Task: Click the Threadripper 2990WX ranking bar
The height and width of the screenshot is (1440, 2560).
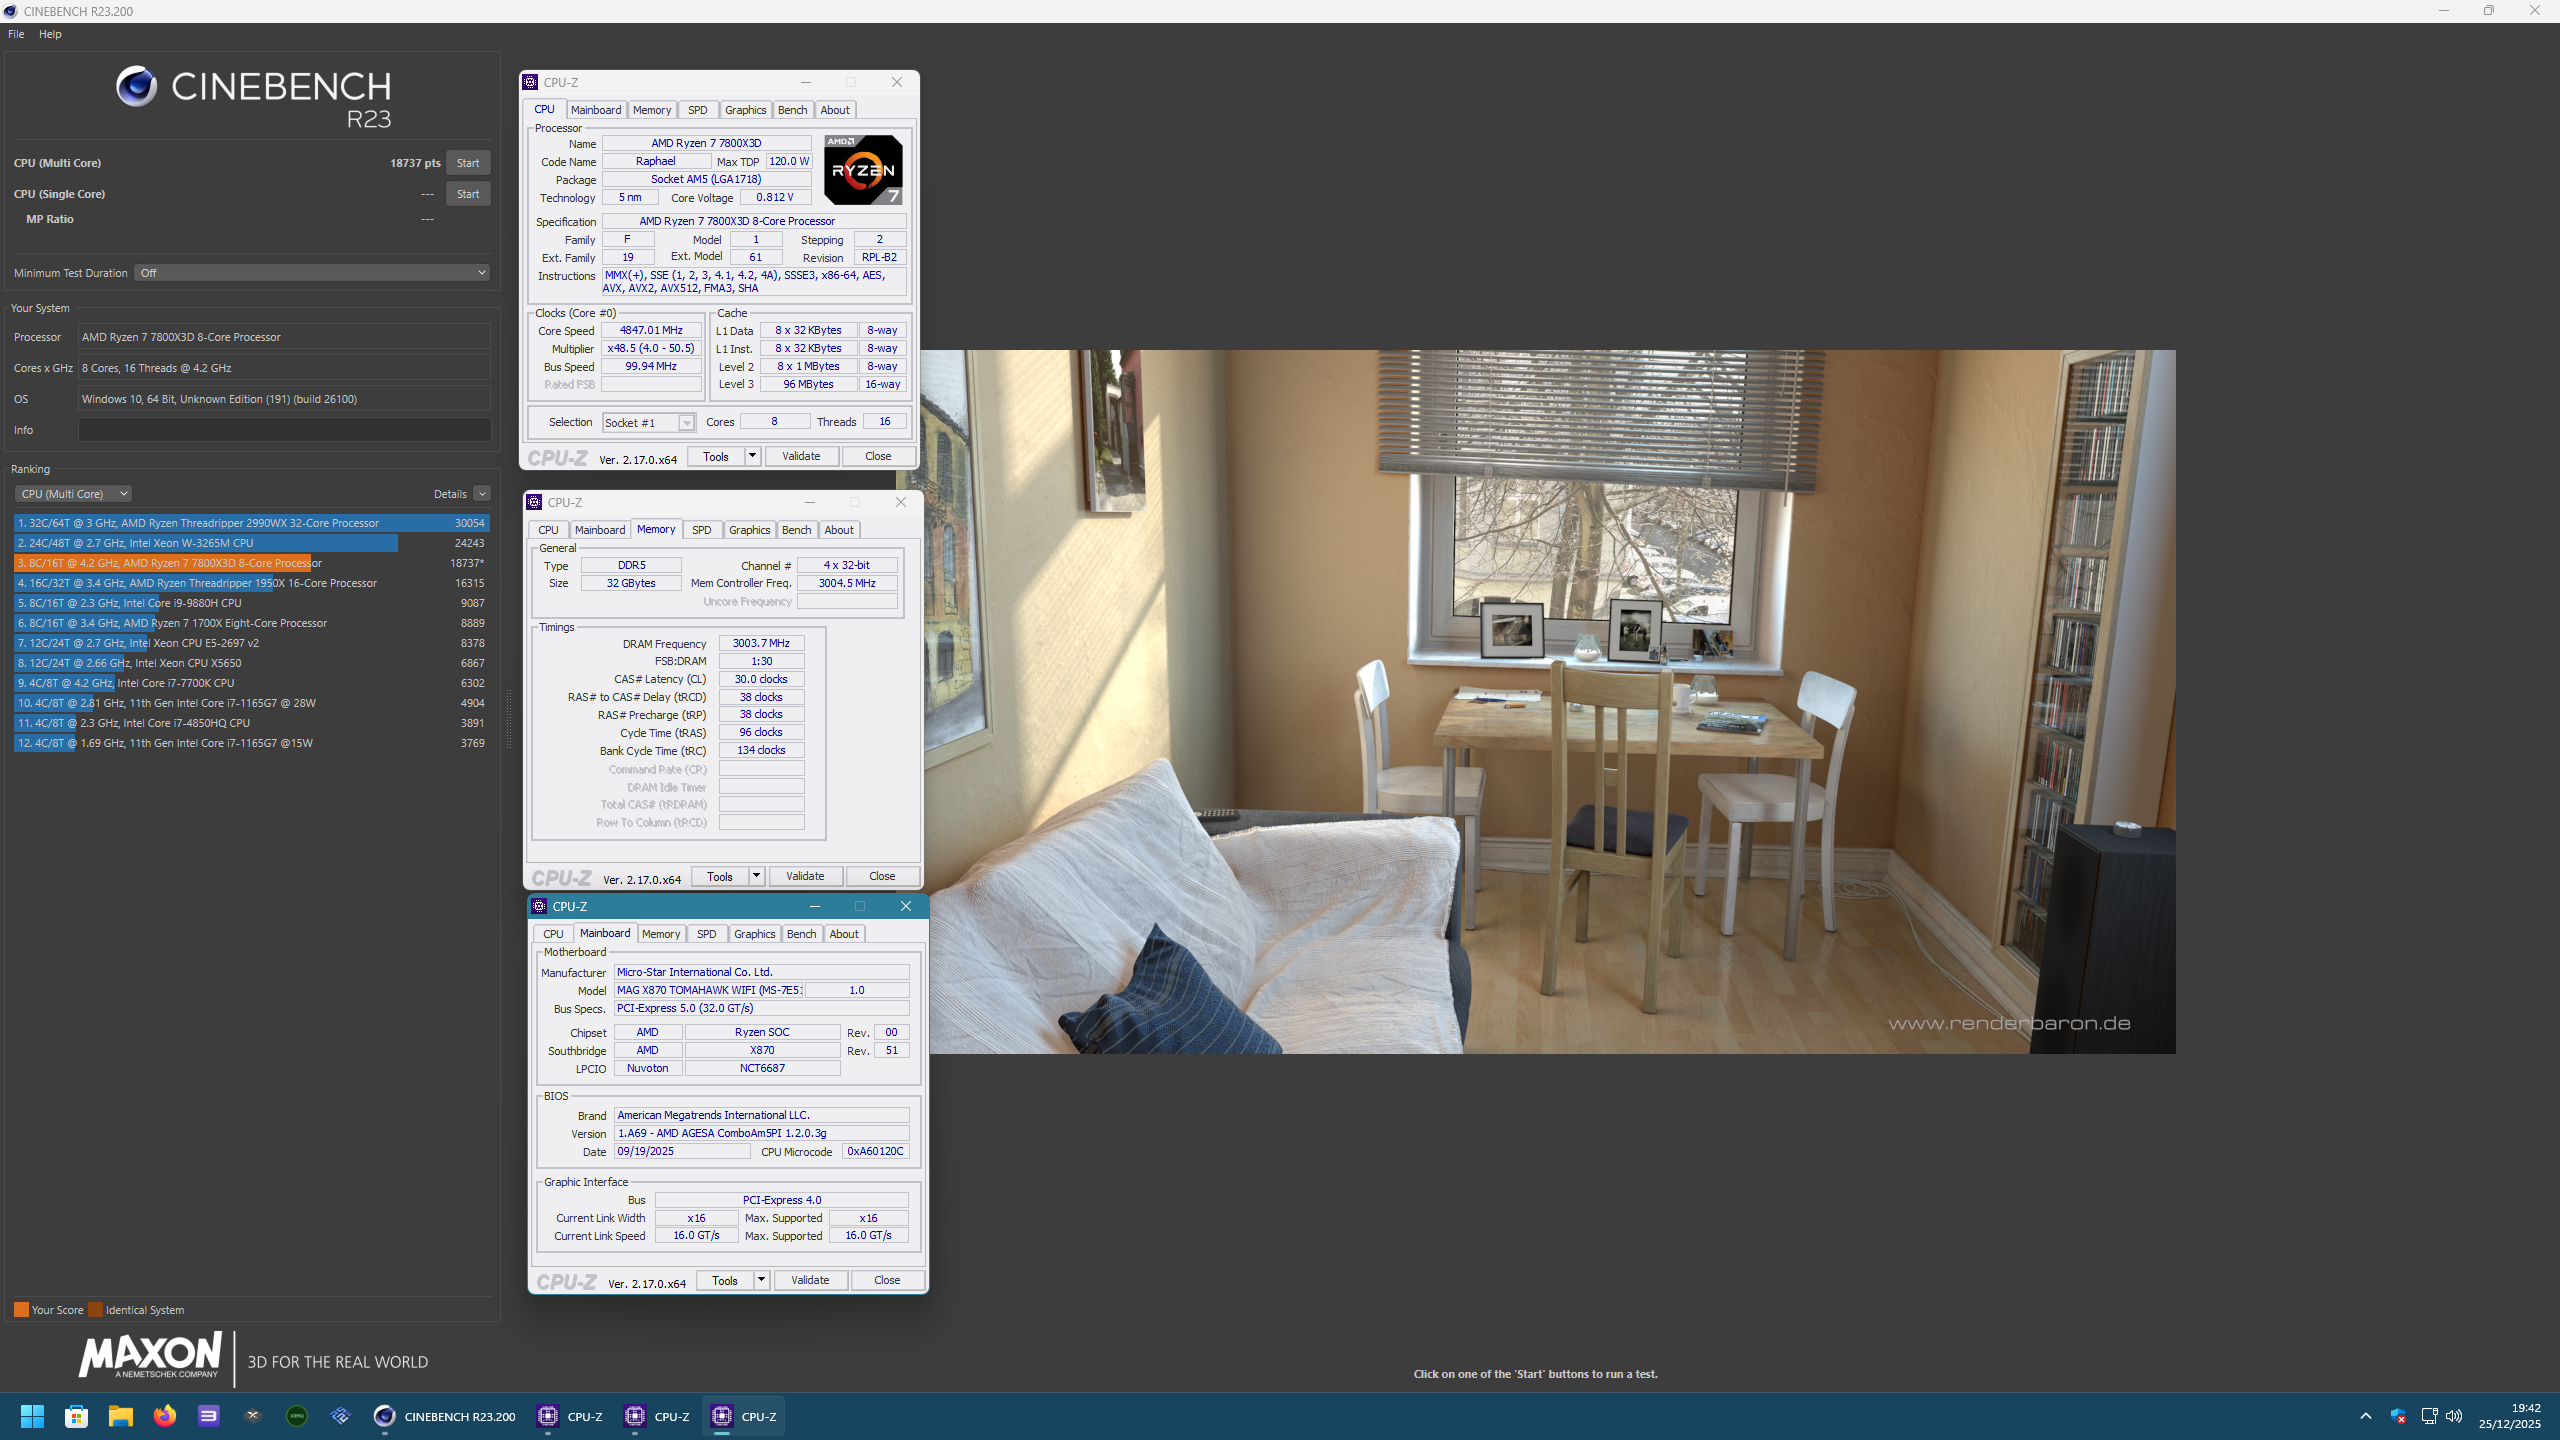Action: (251, 523)
